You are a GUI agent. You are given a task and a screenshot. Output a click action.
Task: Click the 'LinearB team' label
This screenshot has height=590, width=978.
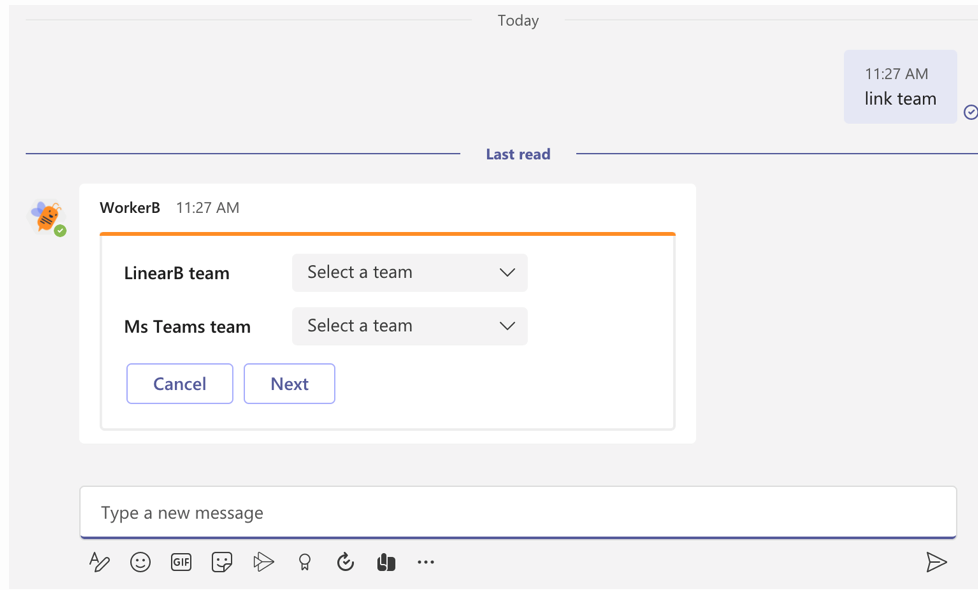(177, 273)
